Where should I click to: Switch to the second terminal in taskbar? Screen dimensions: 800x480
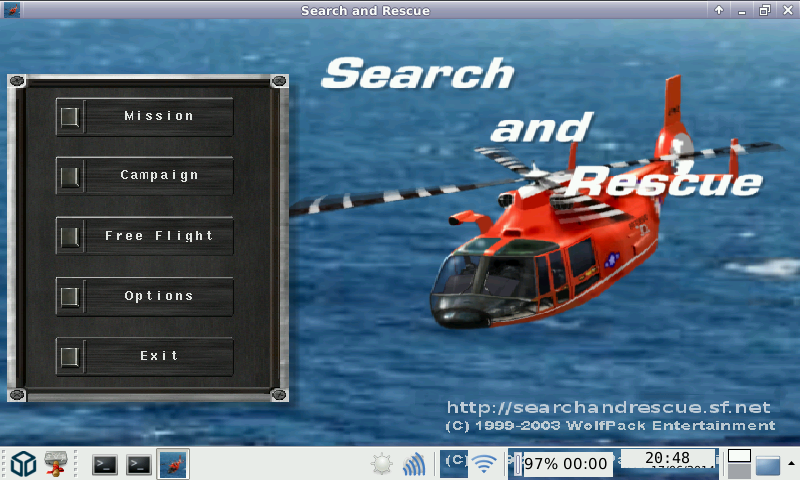[138, 464]
